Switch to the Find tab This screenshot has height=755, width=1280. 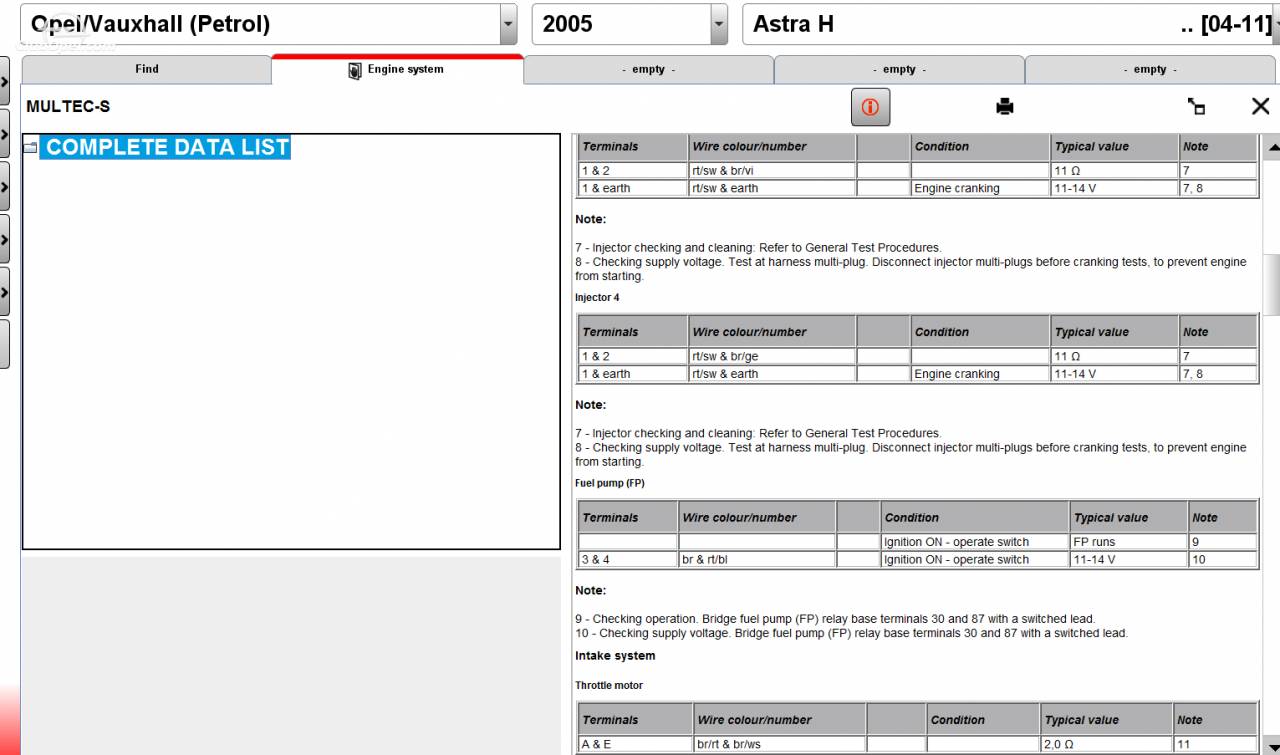(x=146, y=69)
